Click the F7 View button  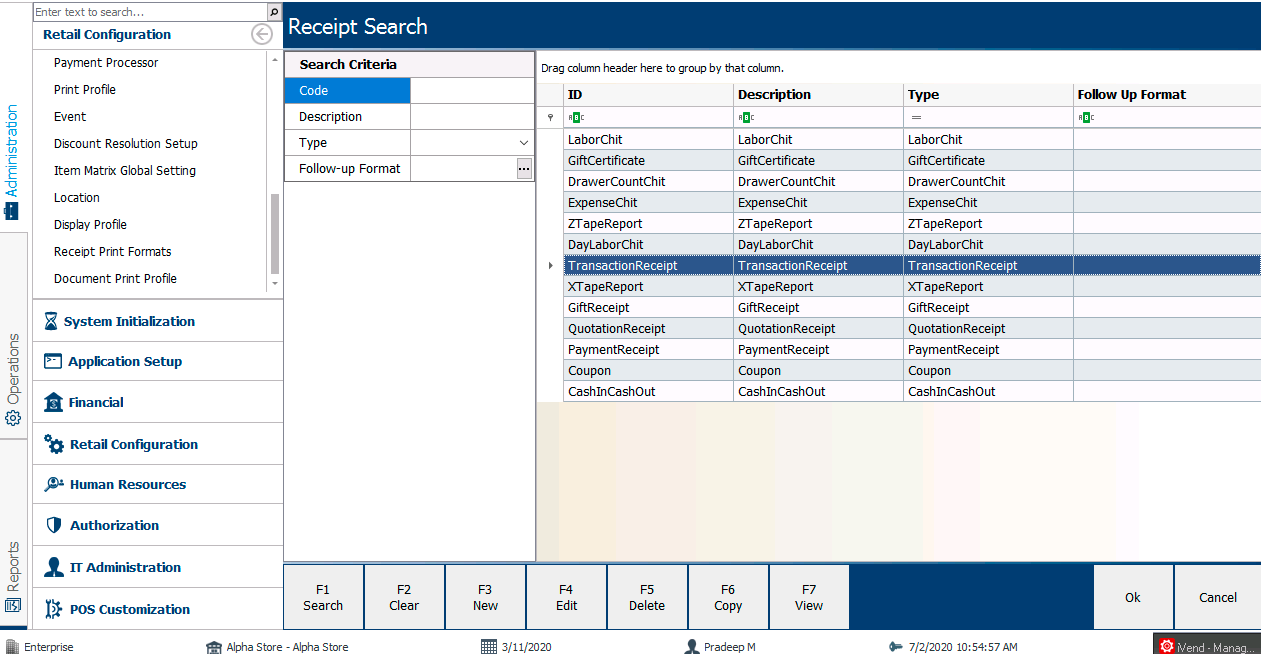(x=809, y=597)
